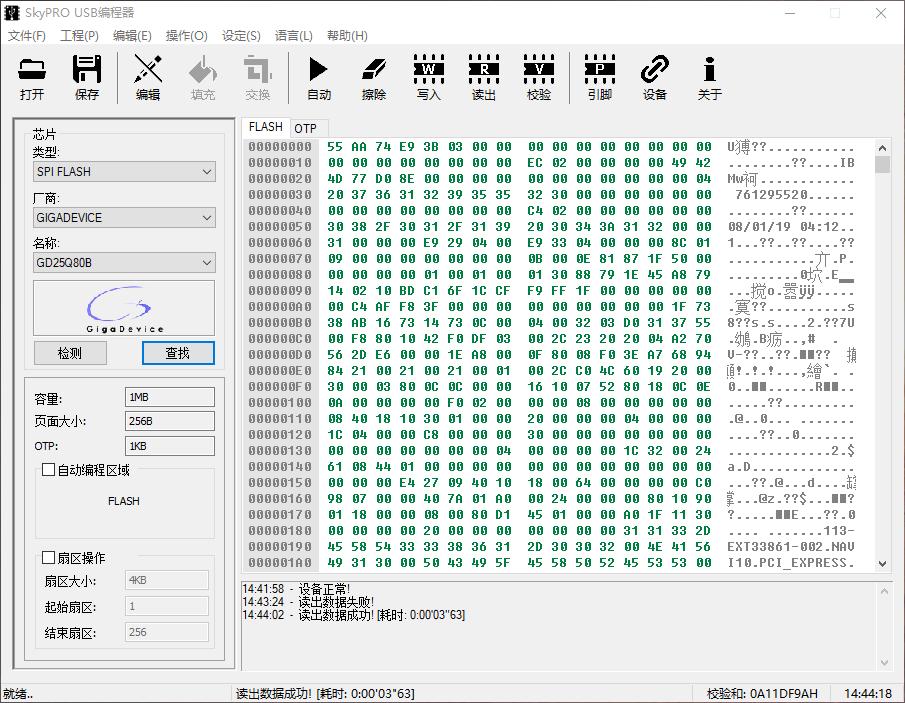Click the 检测 (Detect) button
This screenshot has height=703, width=905.
click(x=70, y=353)
